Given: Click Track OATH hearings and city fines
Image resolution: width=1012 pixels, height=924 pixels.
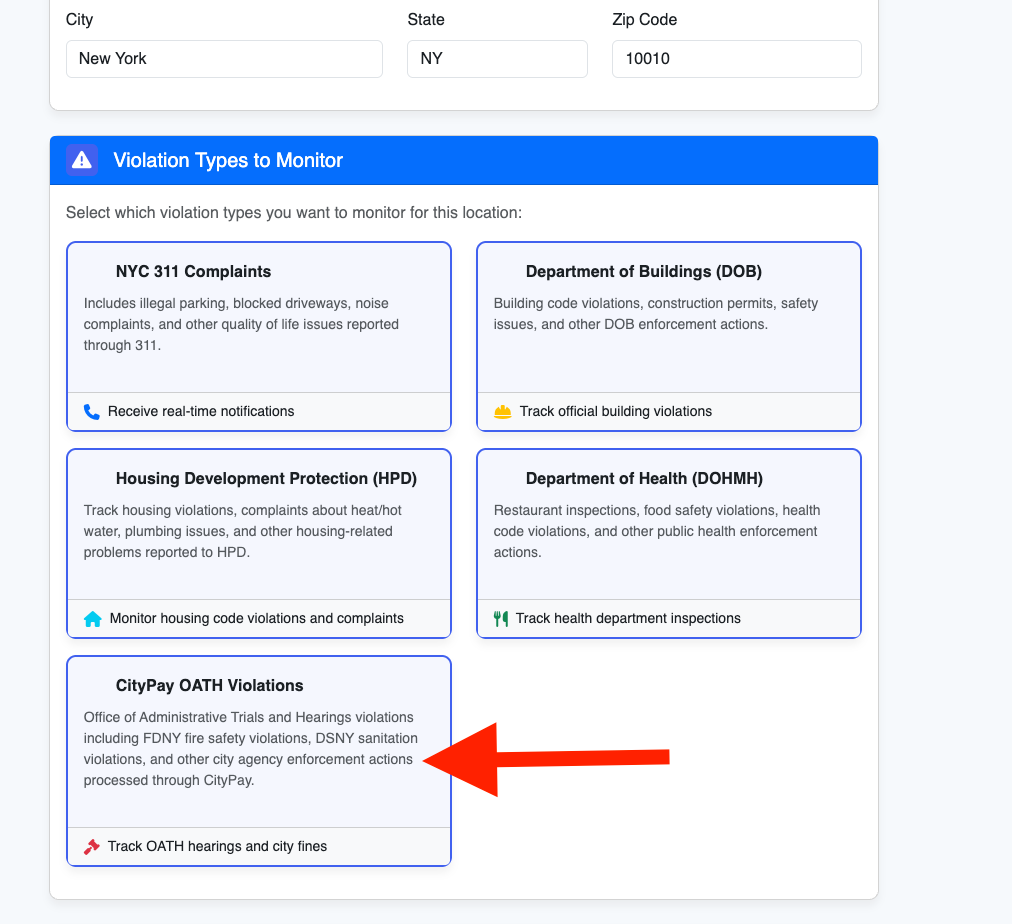Looking at the screenshot, I should [x=217, y=846].
